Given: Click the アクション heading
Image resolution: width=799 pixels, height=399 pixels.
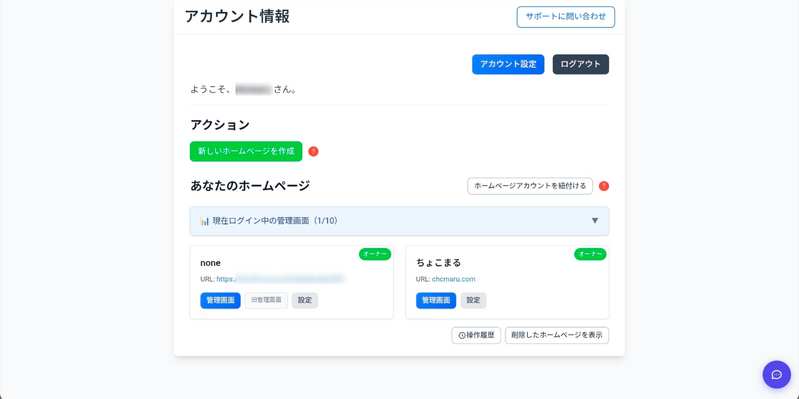Looking at the screenshot, I should [220, 124].
